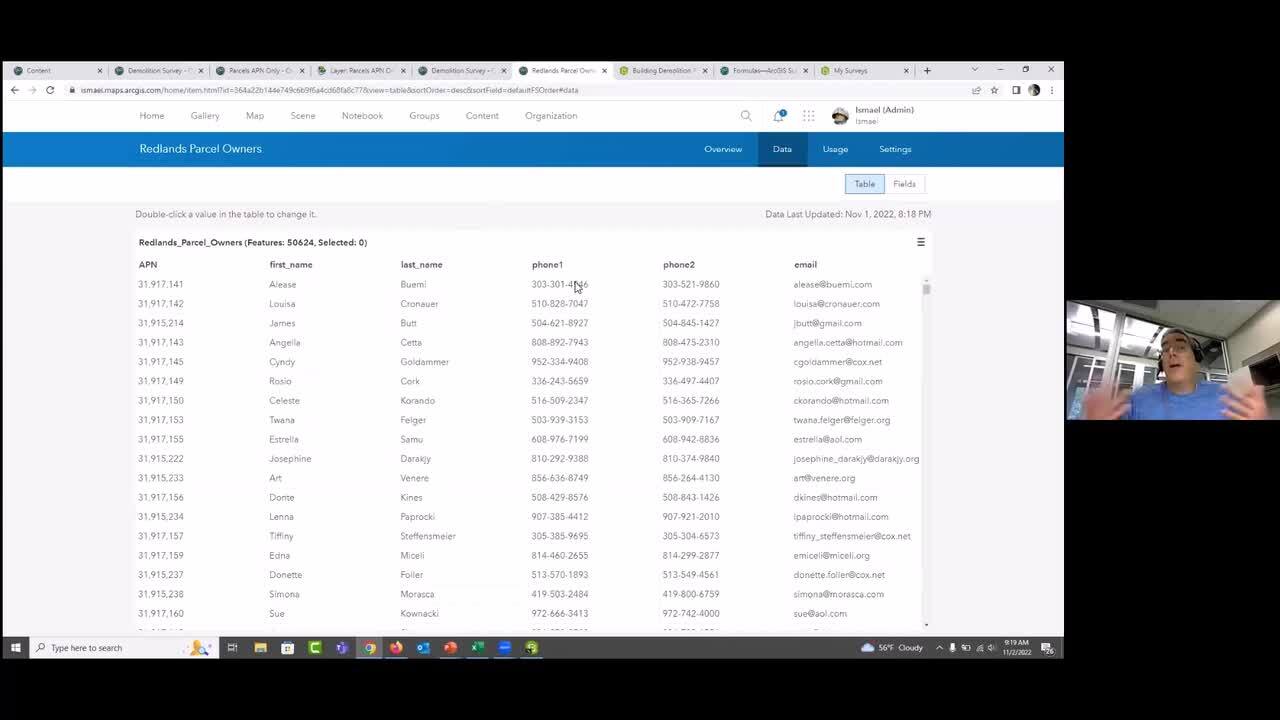Open a new browser tab
This screenshot has width=1280, height=720.
(x=927, y=70)
